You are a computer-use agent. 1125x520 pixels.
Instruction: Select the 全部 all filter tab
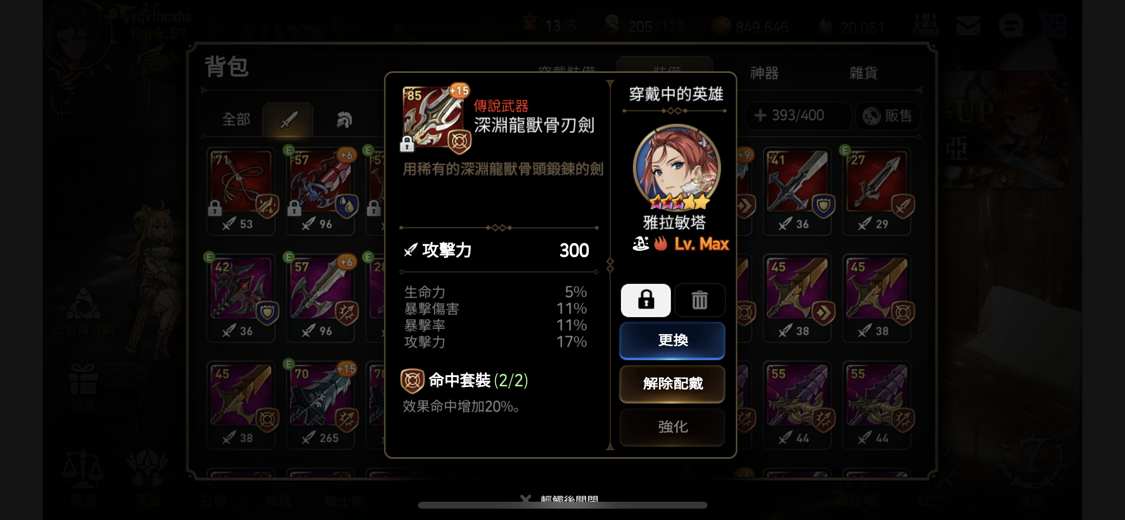click(236, 120)
